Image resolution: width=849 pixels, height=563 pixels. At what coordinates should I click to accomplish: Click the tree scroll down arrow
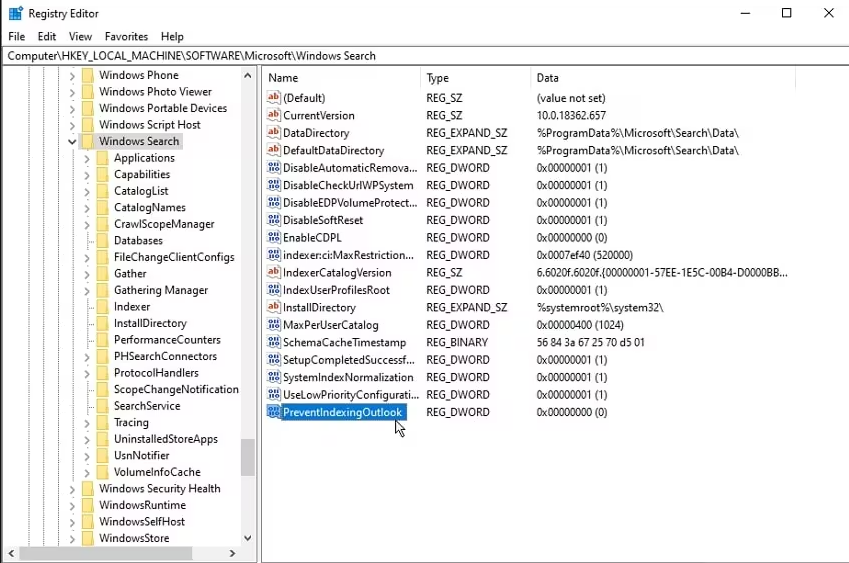click(x=247, y=538)
